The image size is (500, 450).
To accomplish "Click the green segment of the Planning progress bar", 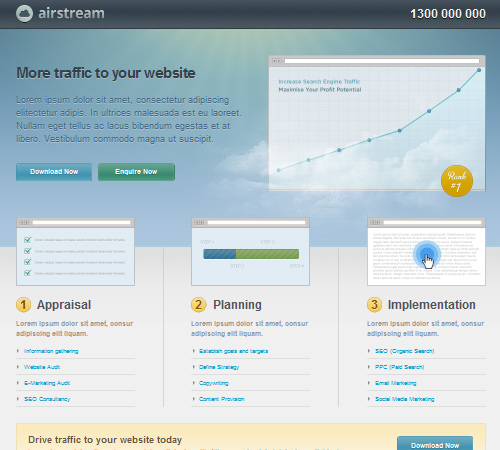I will (x=267, y=254).
